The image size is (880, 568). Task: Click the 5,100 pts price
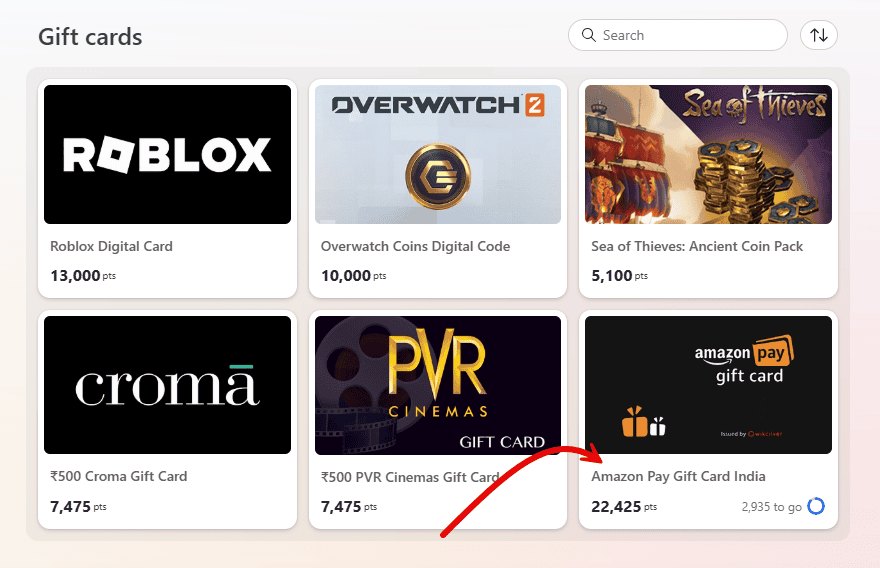(x=620, y=276)
